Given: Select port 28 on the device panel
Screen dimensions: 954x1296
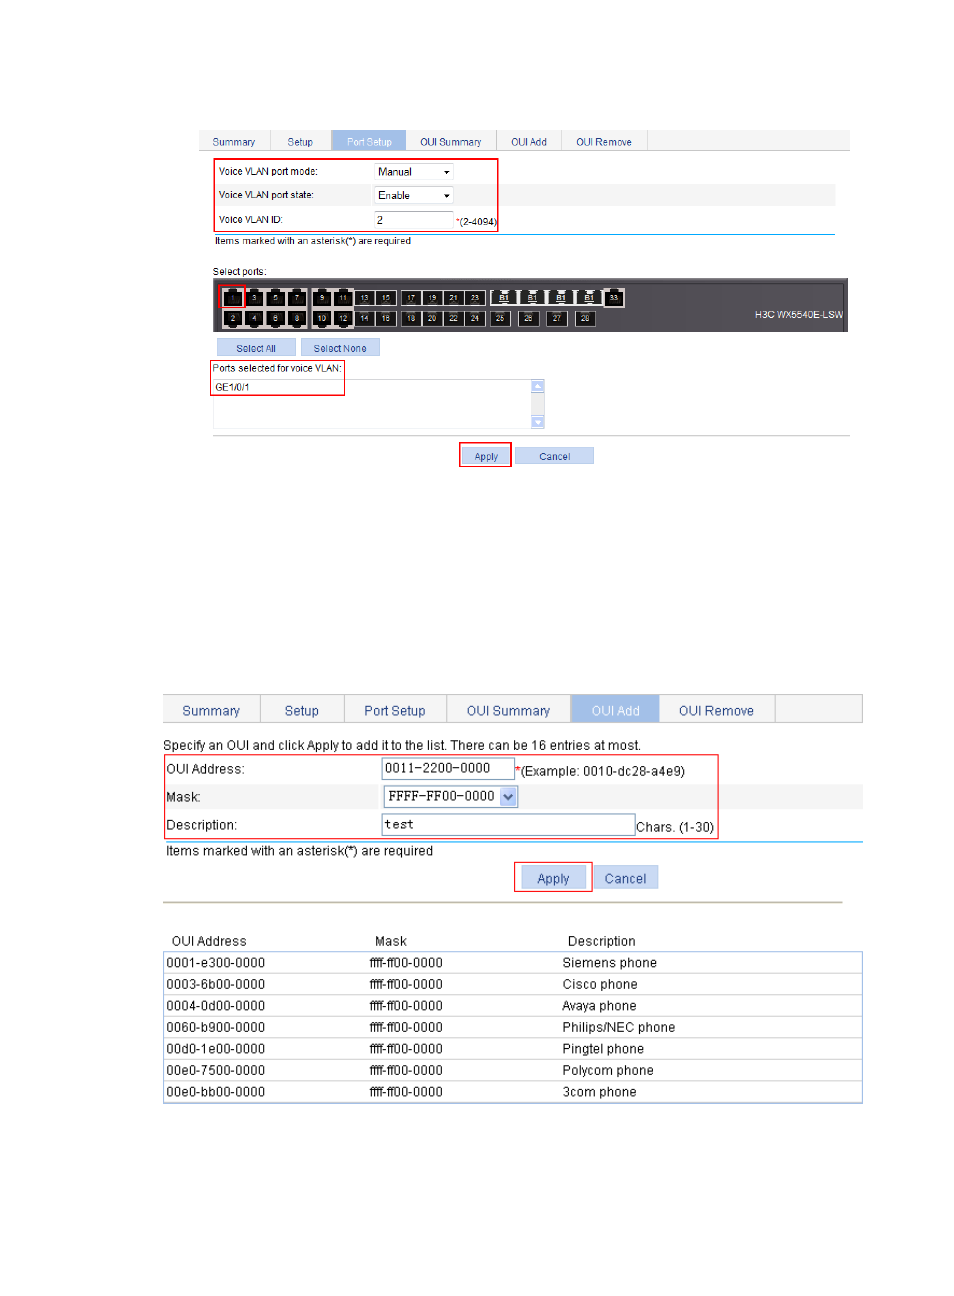Looking at the screenshot, I should [x=585, y=318].
